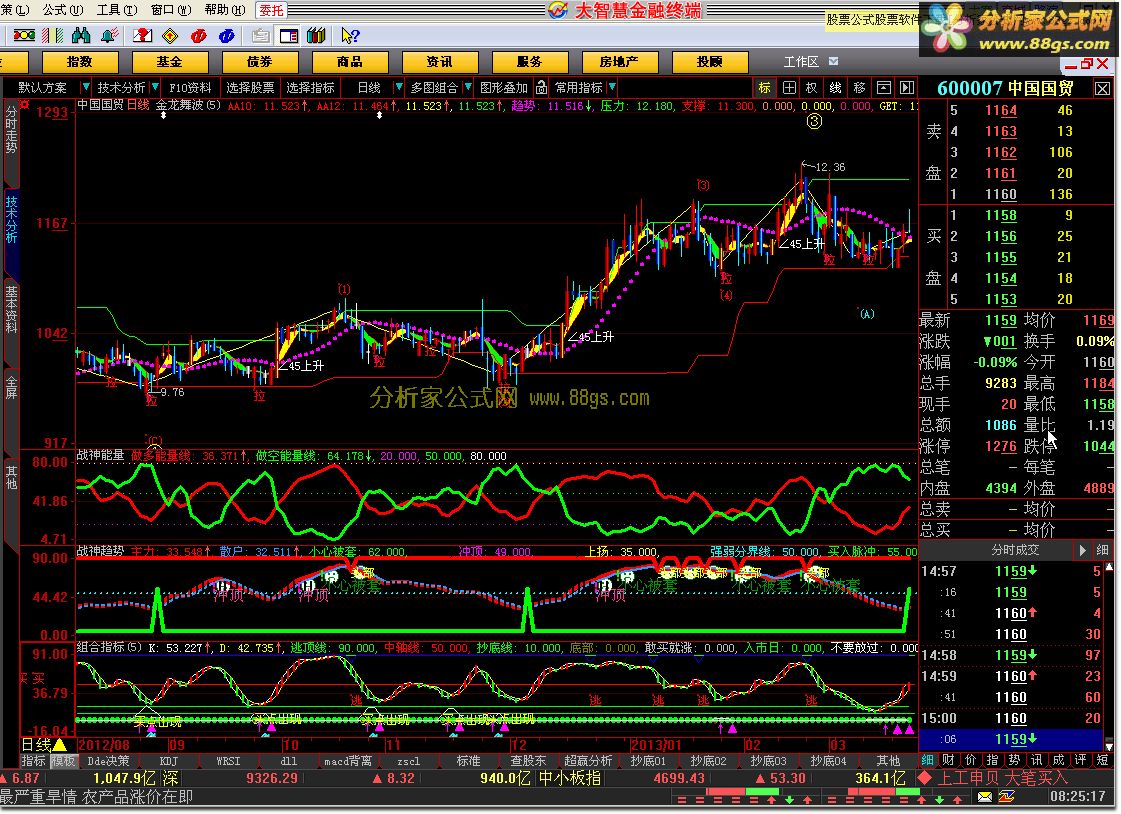1121x814 pixels.
Task: Select the 商品 category button
Action: point(349,62)
